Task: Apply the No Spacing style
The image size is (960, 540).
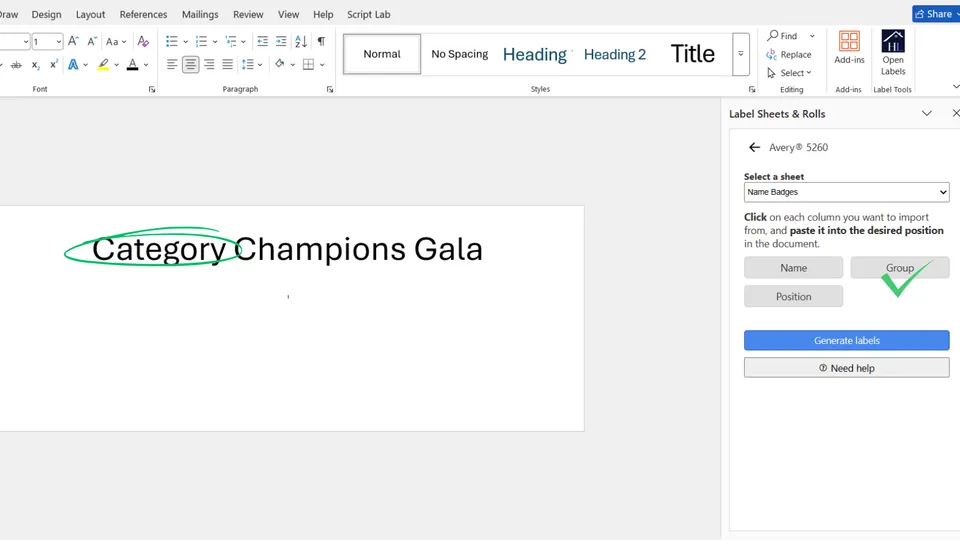Action: [460, 54]
